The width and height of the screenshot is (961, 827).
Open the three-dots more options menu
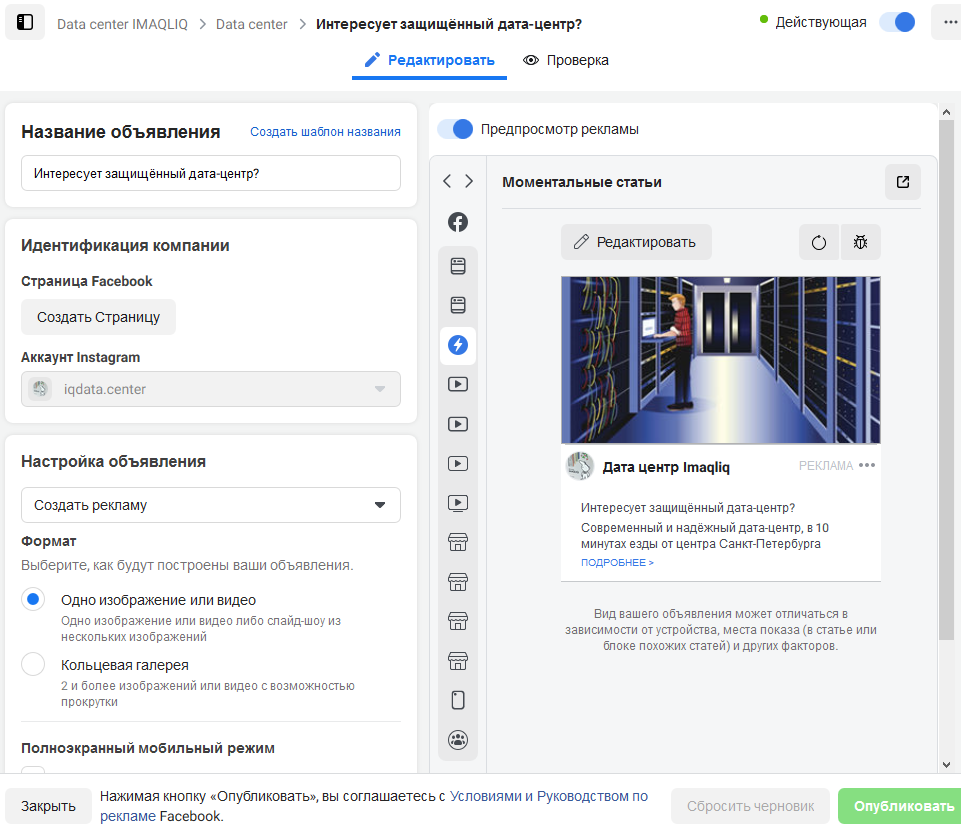pos(950,23)
